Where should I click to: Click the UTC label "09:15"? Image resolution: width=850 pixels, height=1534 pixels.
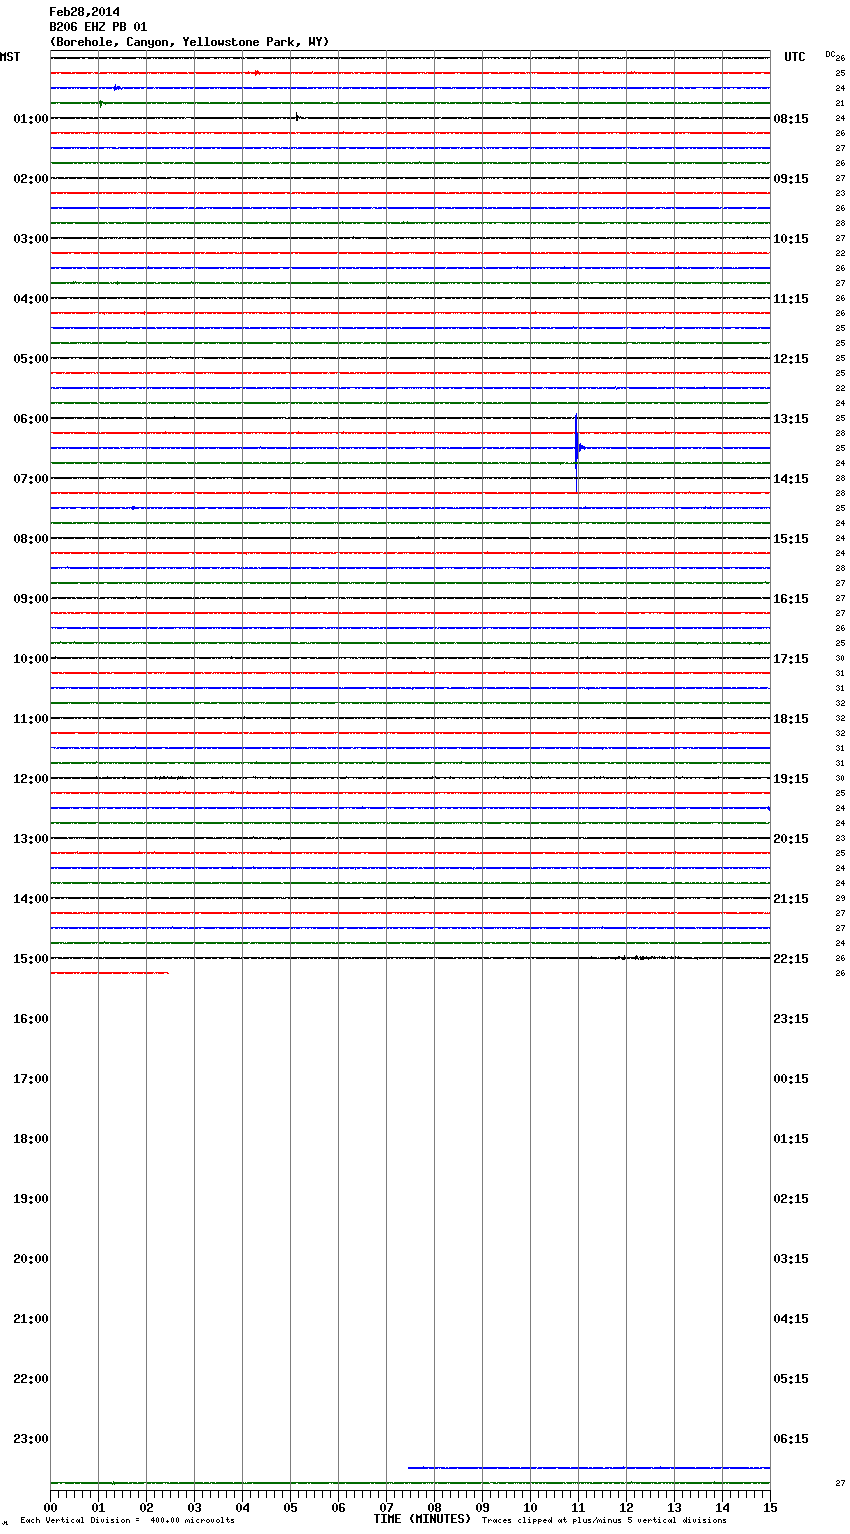[x=791, y=179]
